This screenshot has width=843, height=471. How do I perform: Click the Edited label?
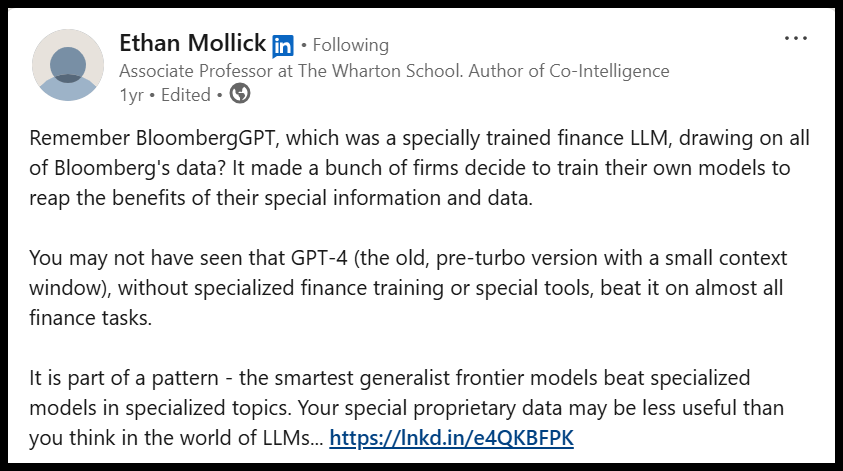[183, 95]
